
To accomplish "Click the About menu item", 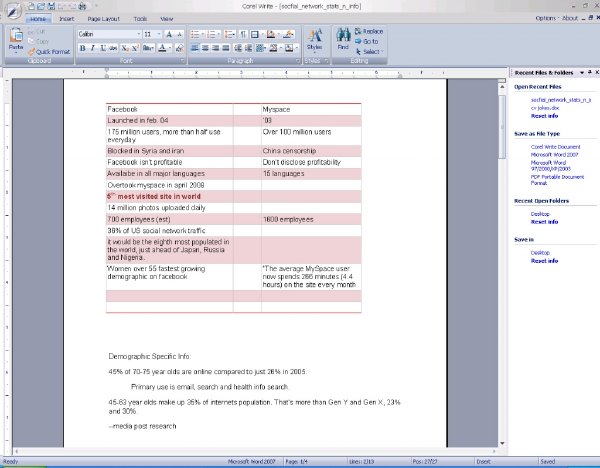I will pyautogui.click(x=570, y=18).
